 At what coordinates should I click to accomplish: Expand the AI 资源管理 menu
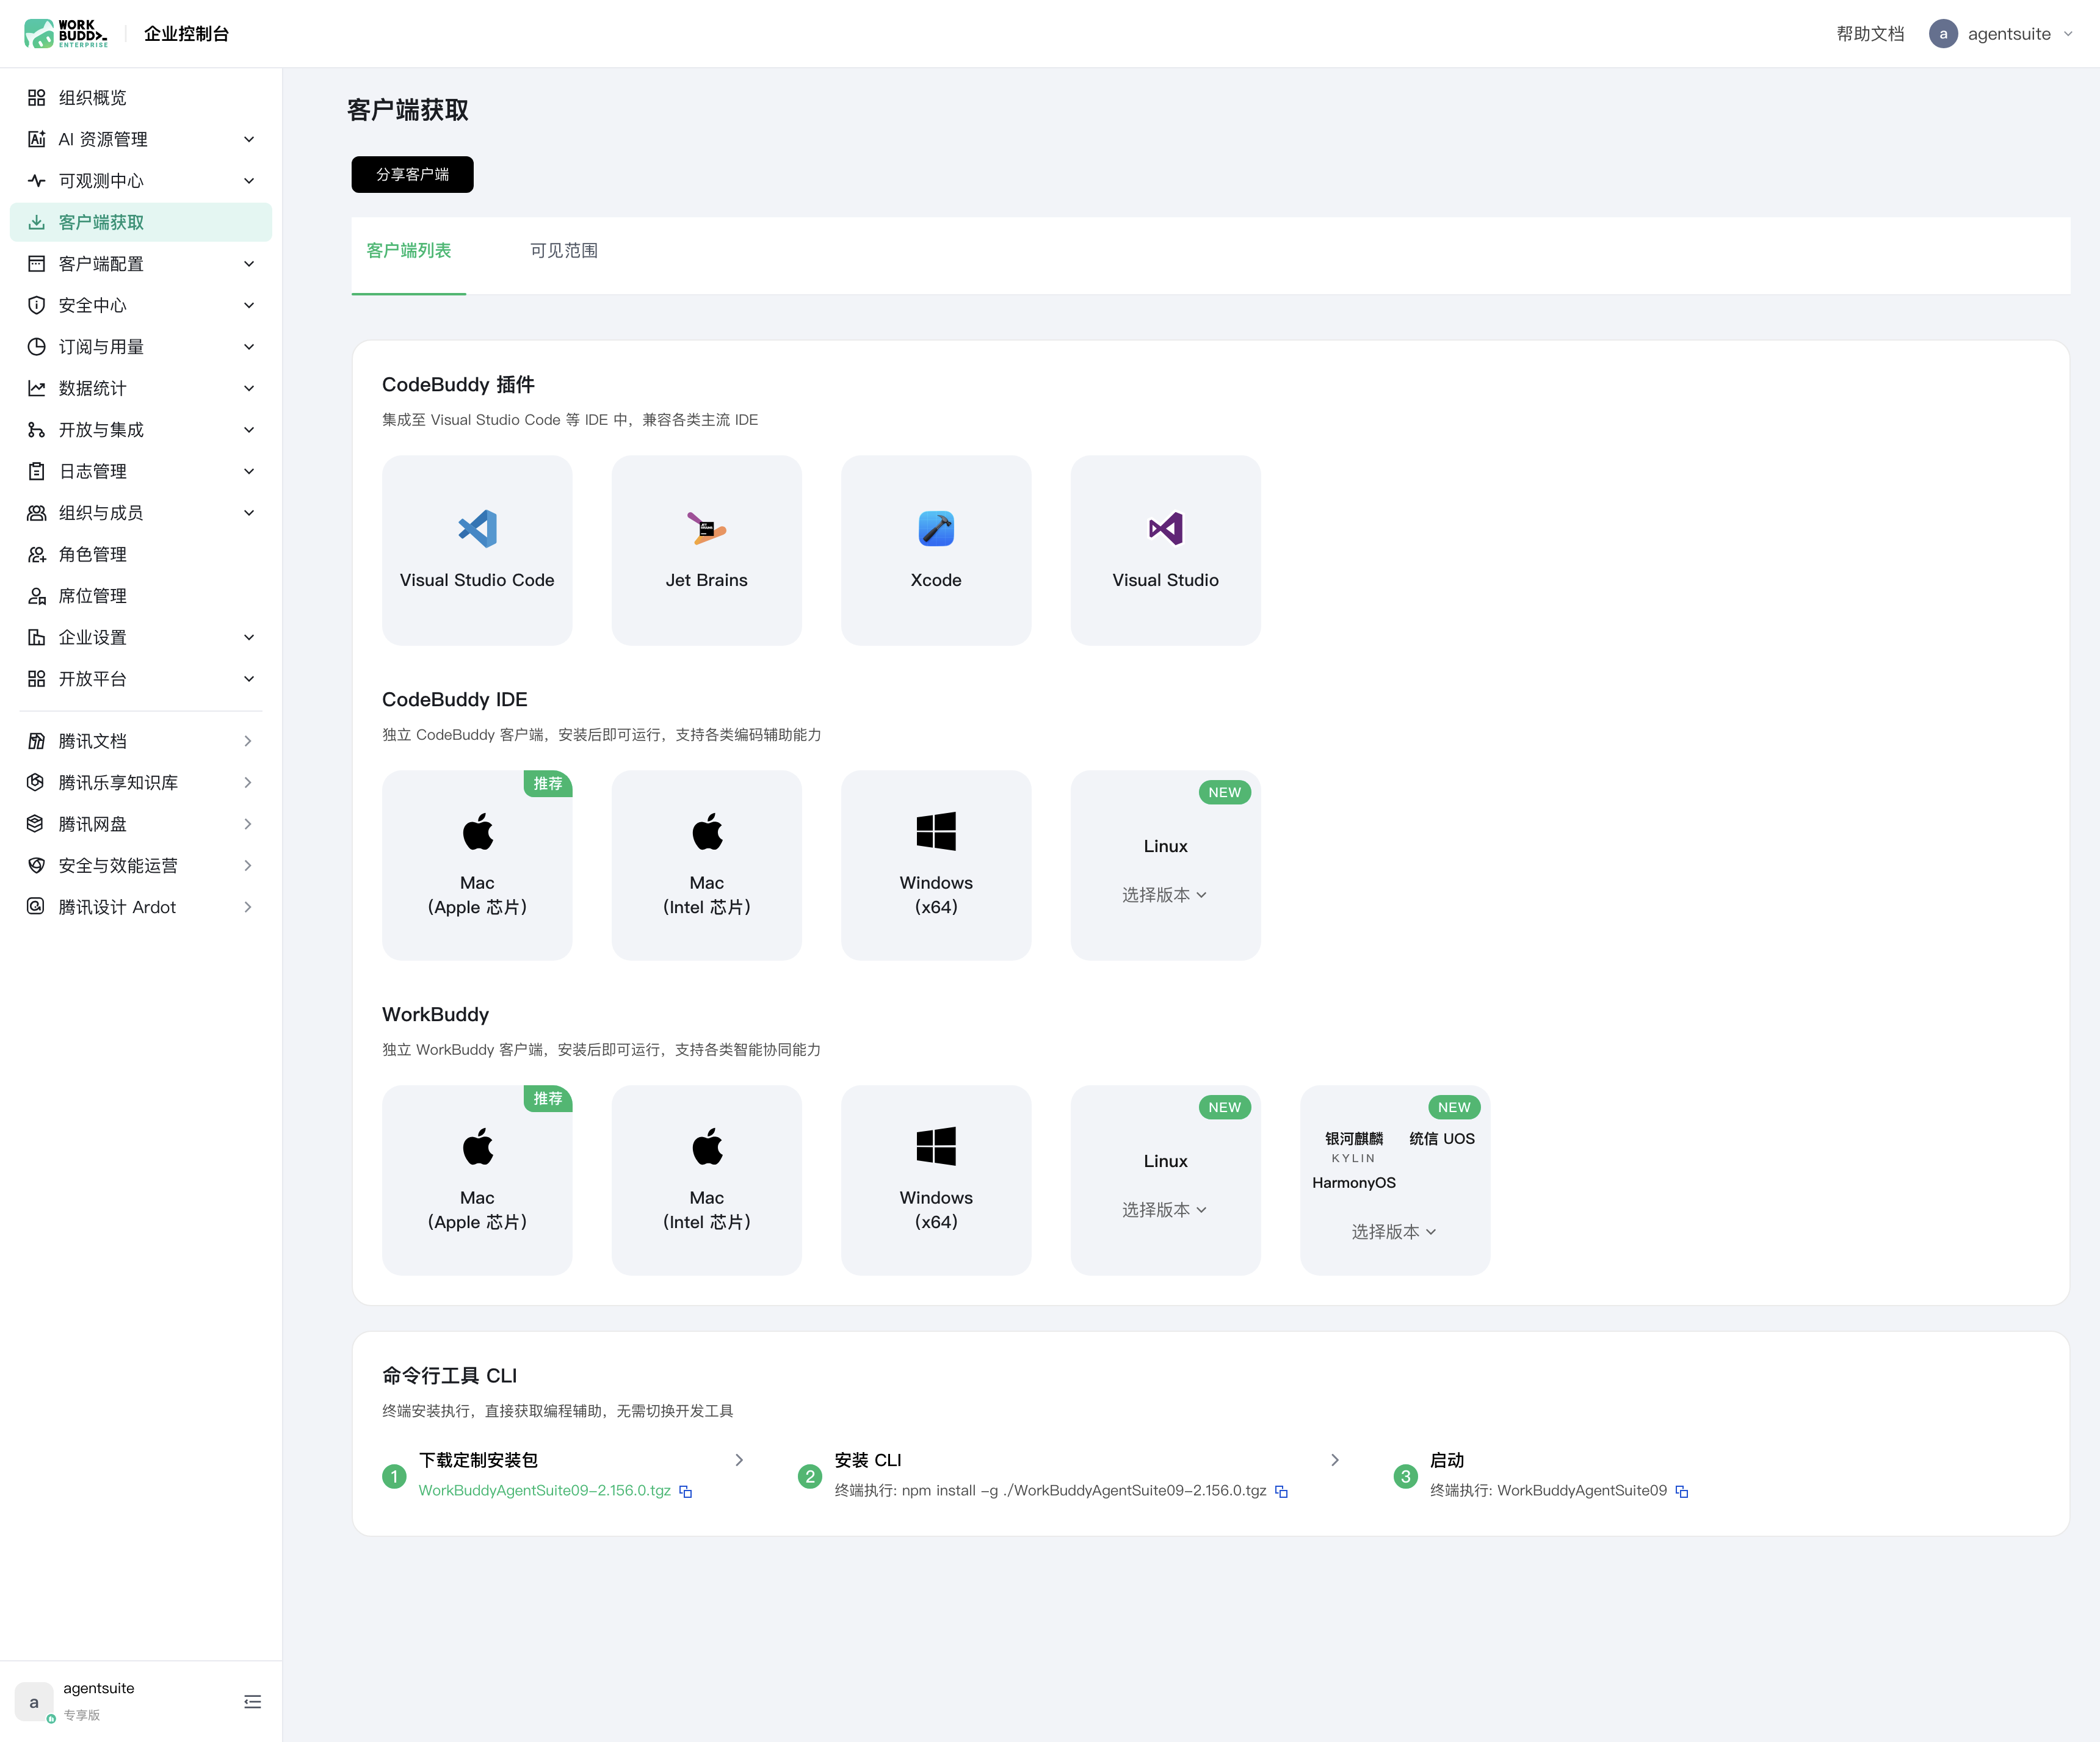(140, 139)
